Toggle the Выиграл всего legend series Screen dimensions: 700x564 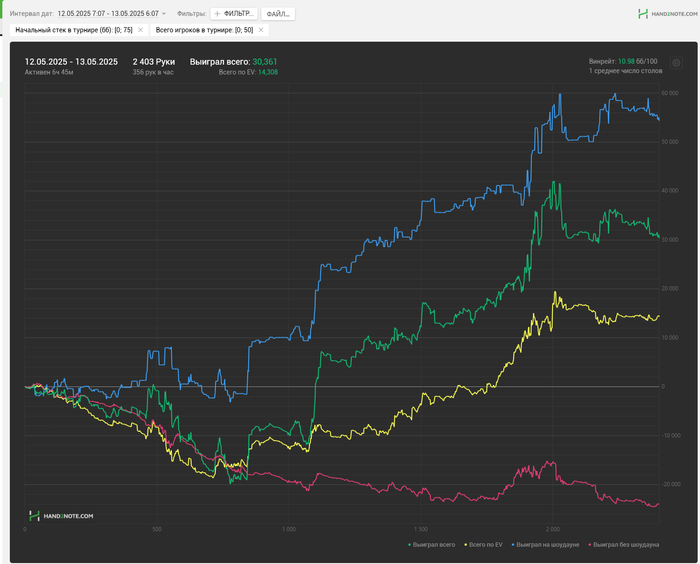(x=431, y=544)
